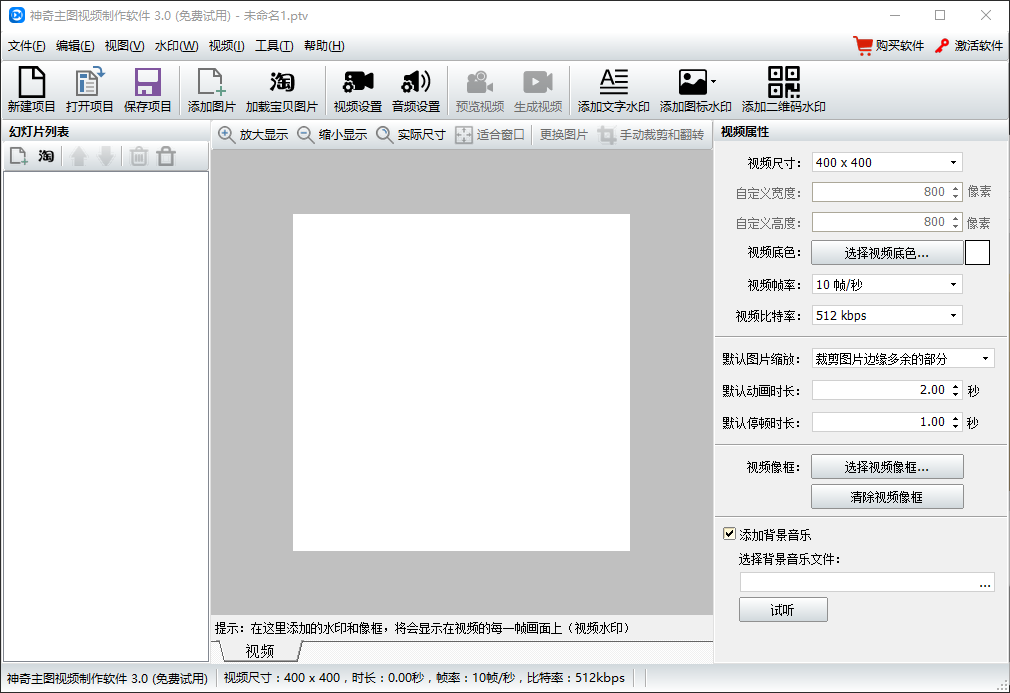Open the 帮助(H) menu
Image resolution: width=1010 pixels, height=693 pixels.
click(324, 46)
